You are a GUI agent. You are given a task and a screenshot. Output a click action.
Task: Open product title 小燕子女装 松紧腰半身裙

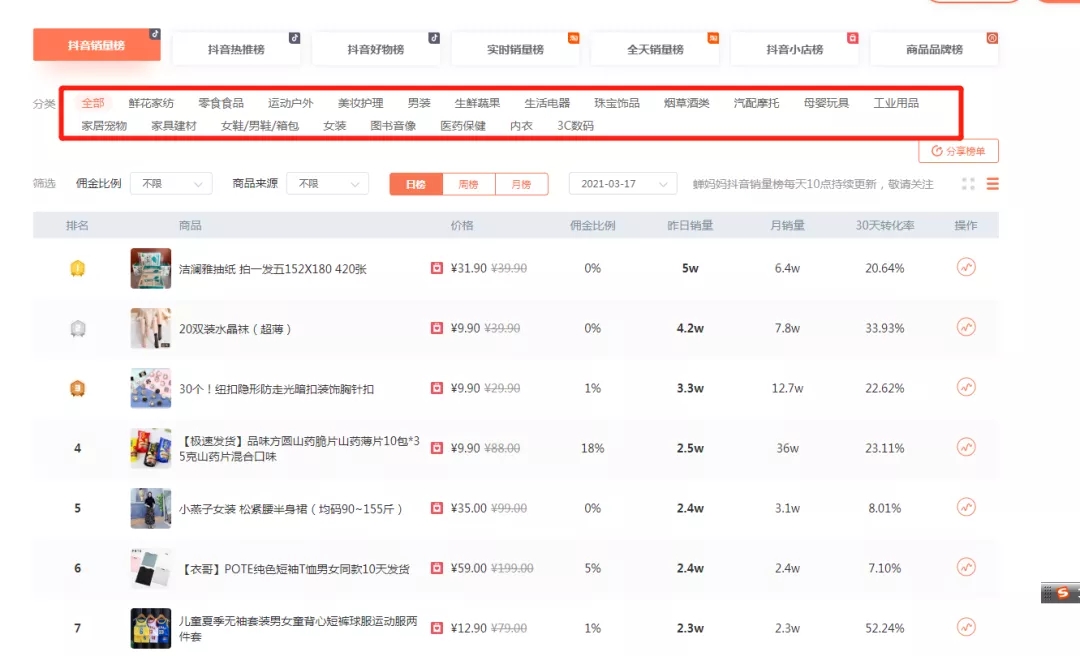(291, 509)
